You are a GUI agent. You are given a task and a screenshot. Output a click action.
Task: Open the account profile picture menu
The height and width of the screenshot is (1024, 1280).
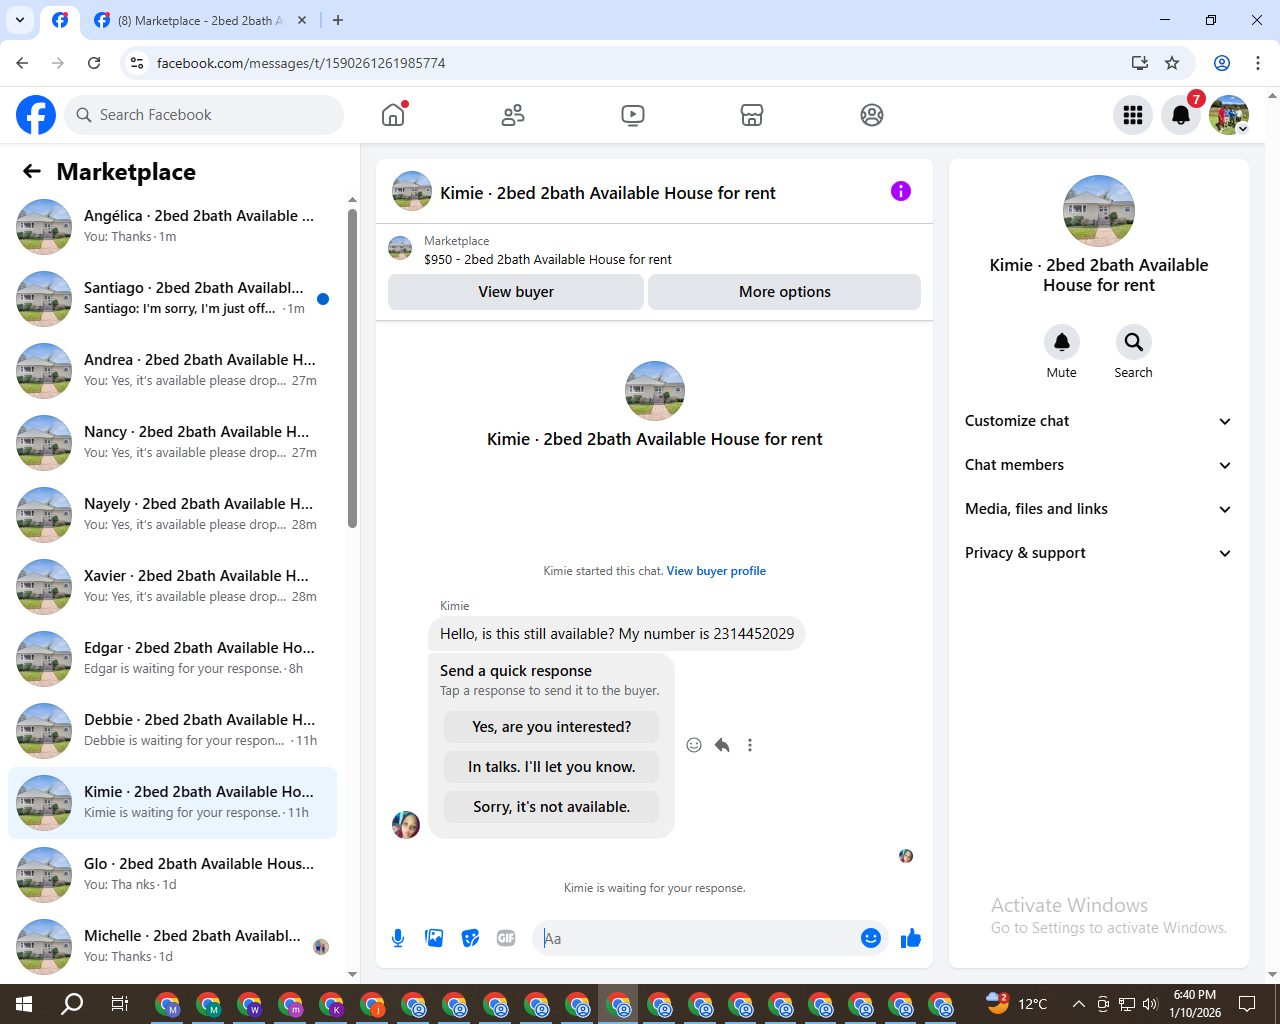1229,115
